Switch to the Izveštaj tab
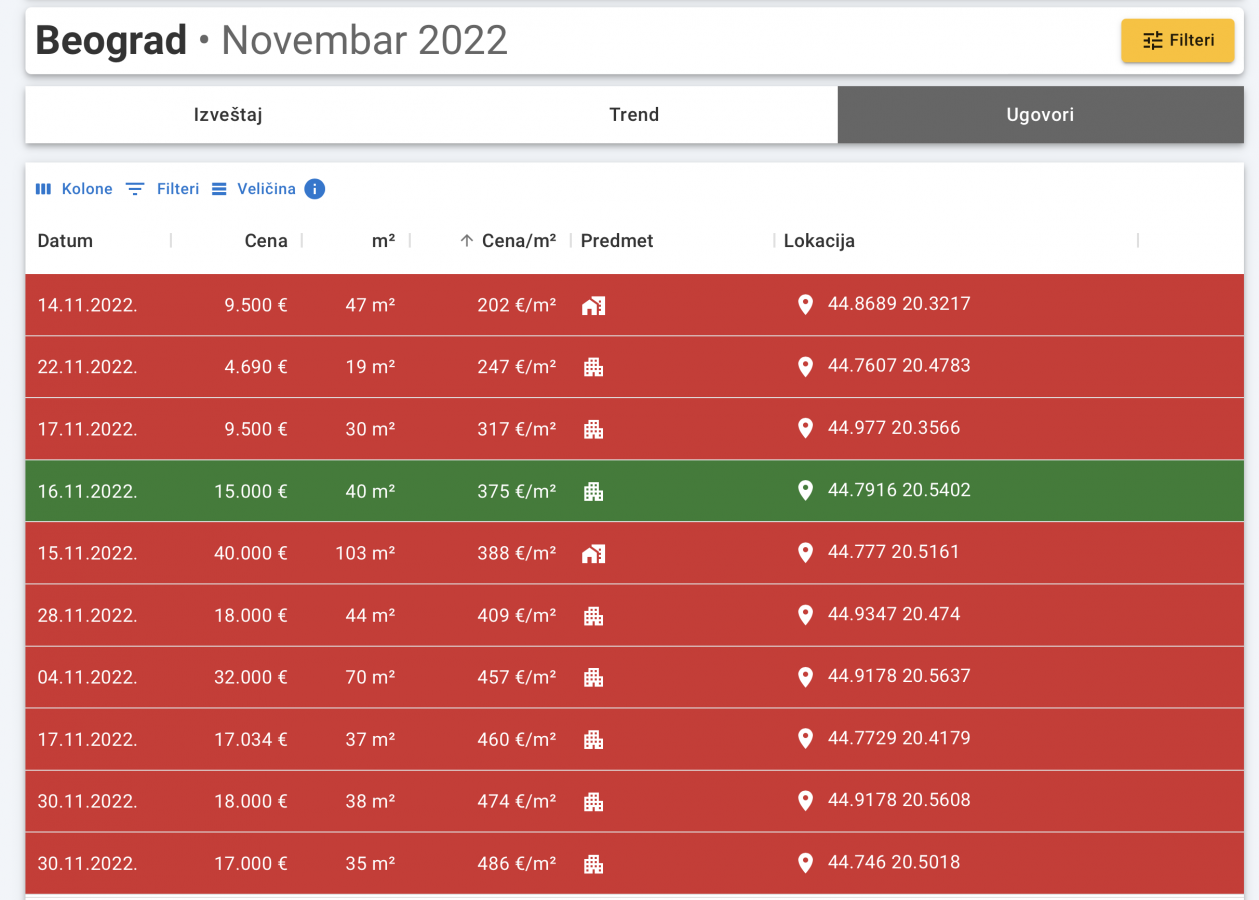1259x900 pixels. (228, 115)
